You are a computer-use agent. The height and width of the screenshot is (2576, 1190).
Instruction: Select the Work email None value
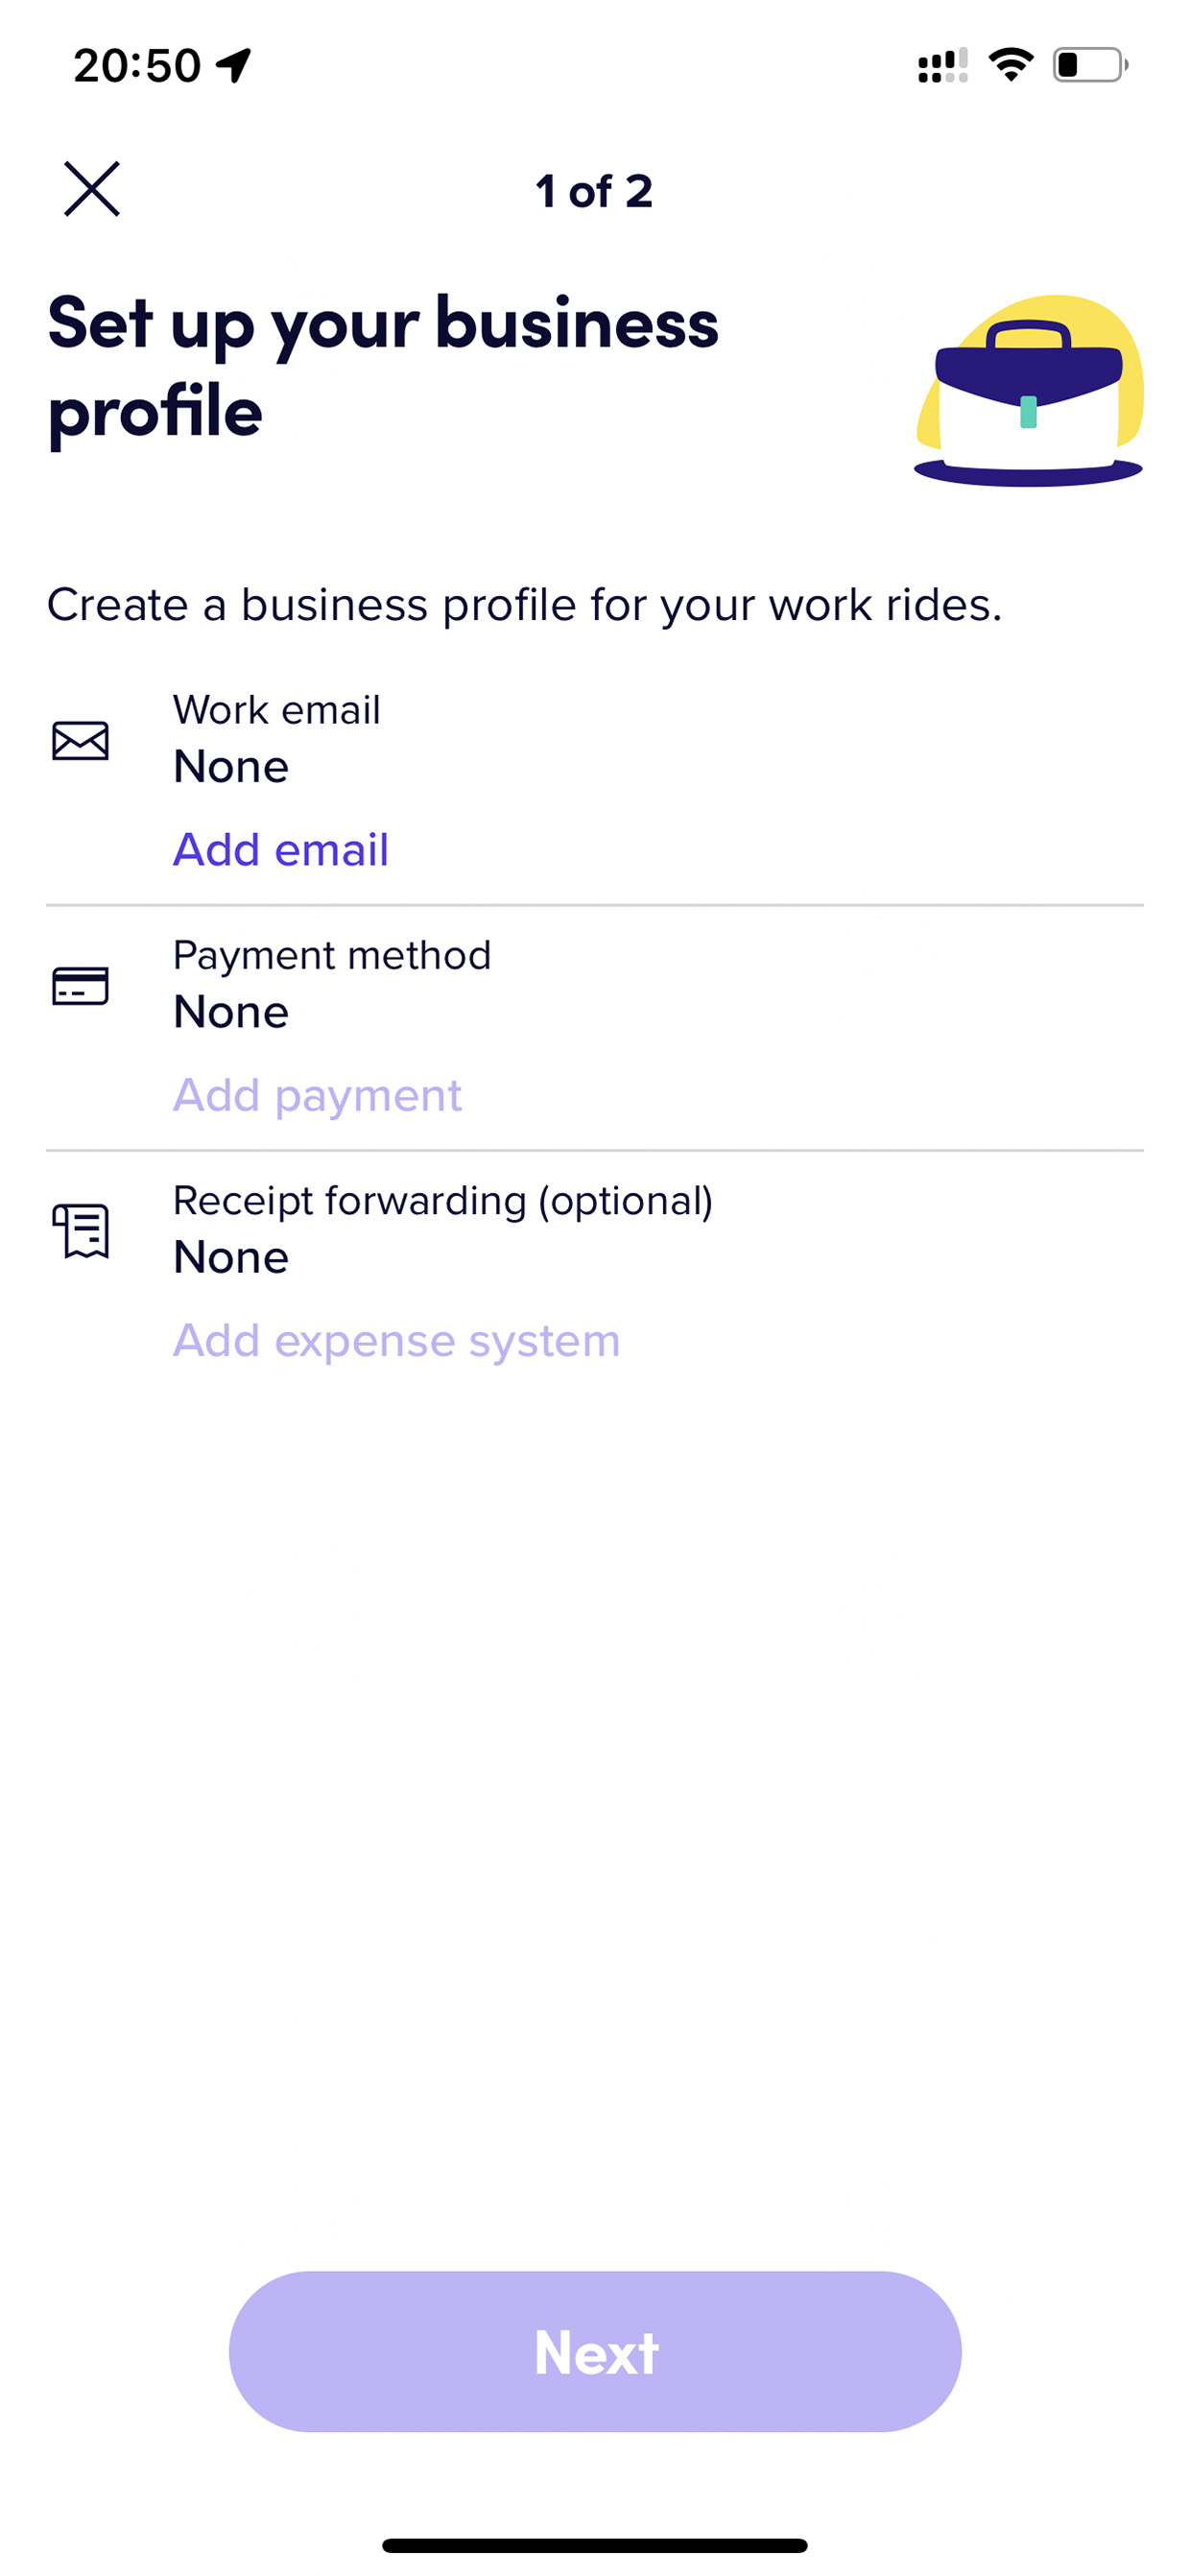(x=231, y=767)
